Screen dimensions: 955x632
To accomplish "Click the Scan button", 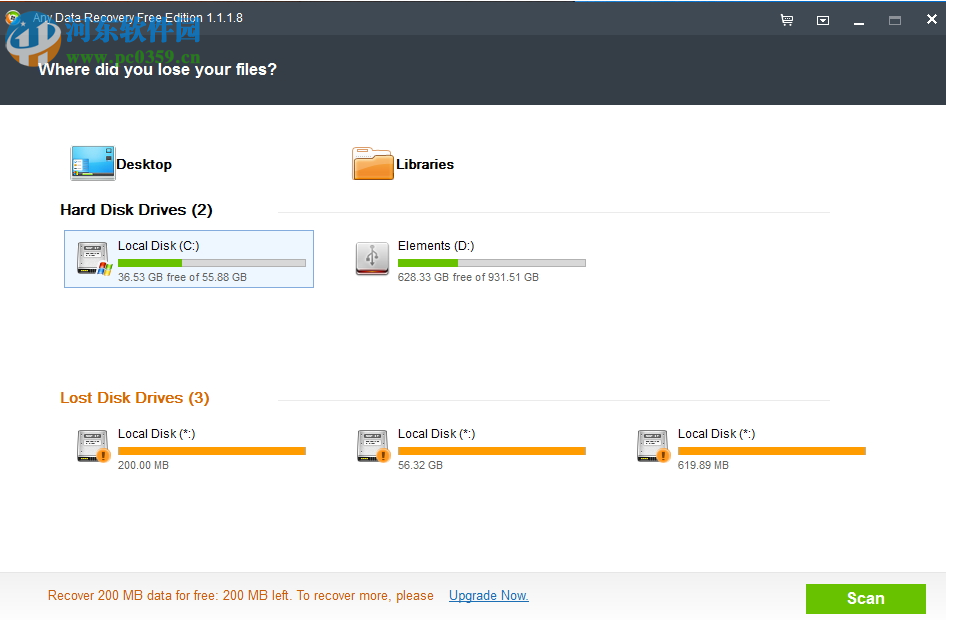I will pyautogui.click(x=865, y=598).
